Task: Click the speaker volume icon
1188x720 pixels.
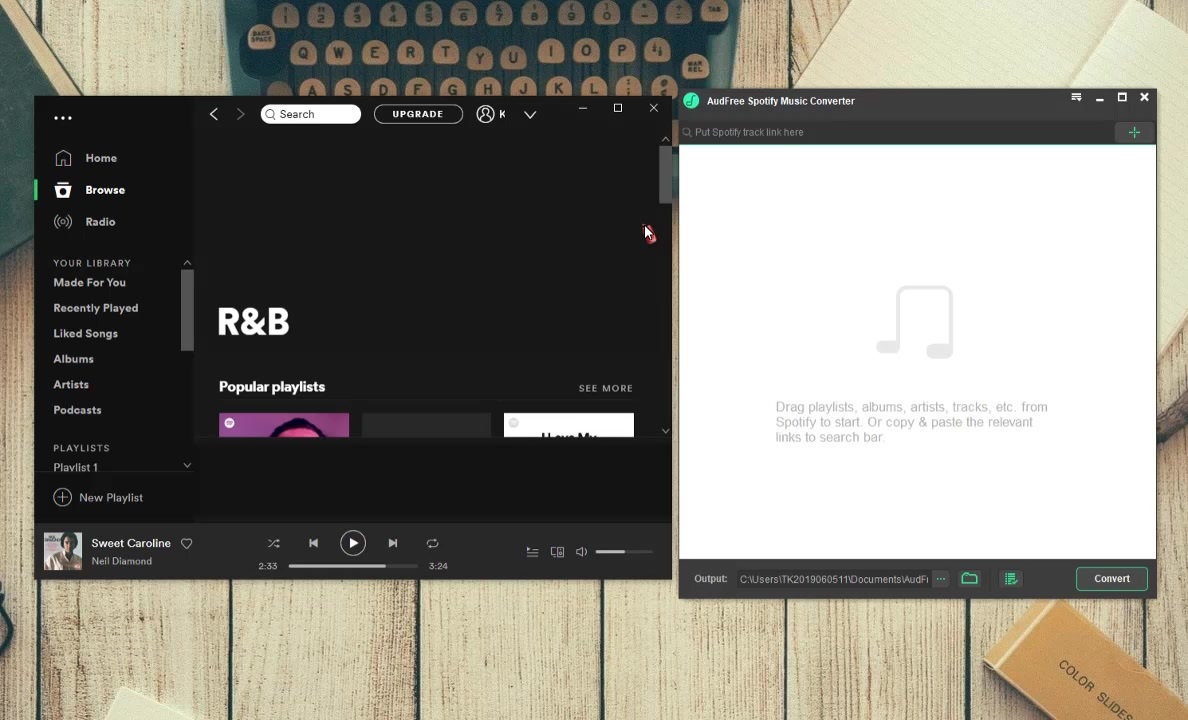Action: click(581, 551)
